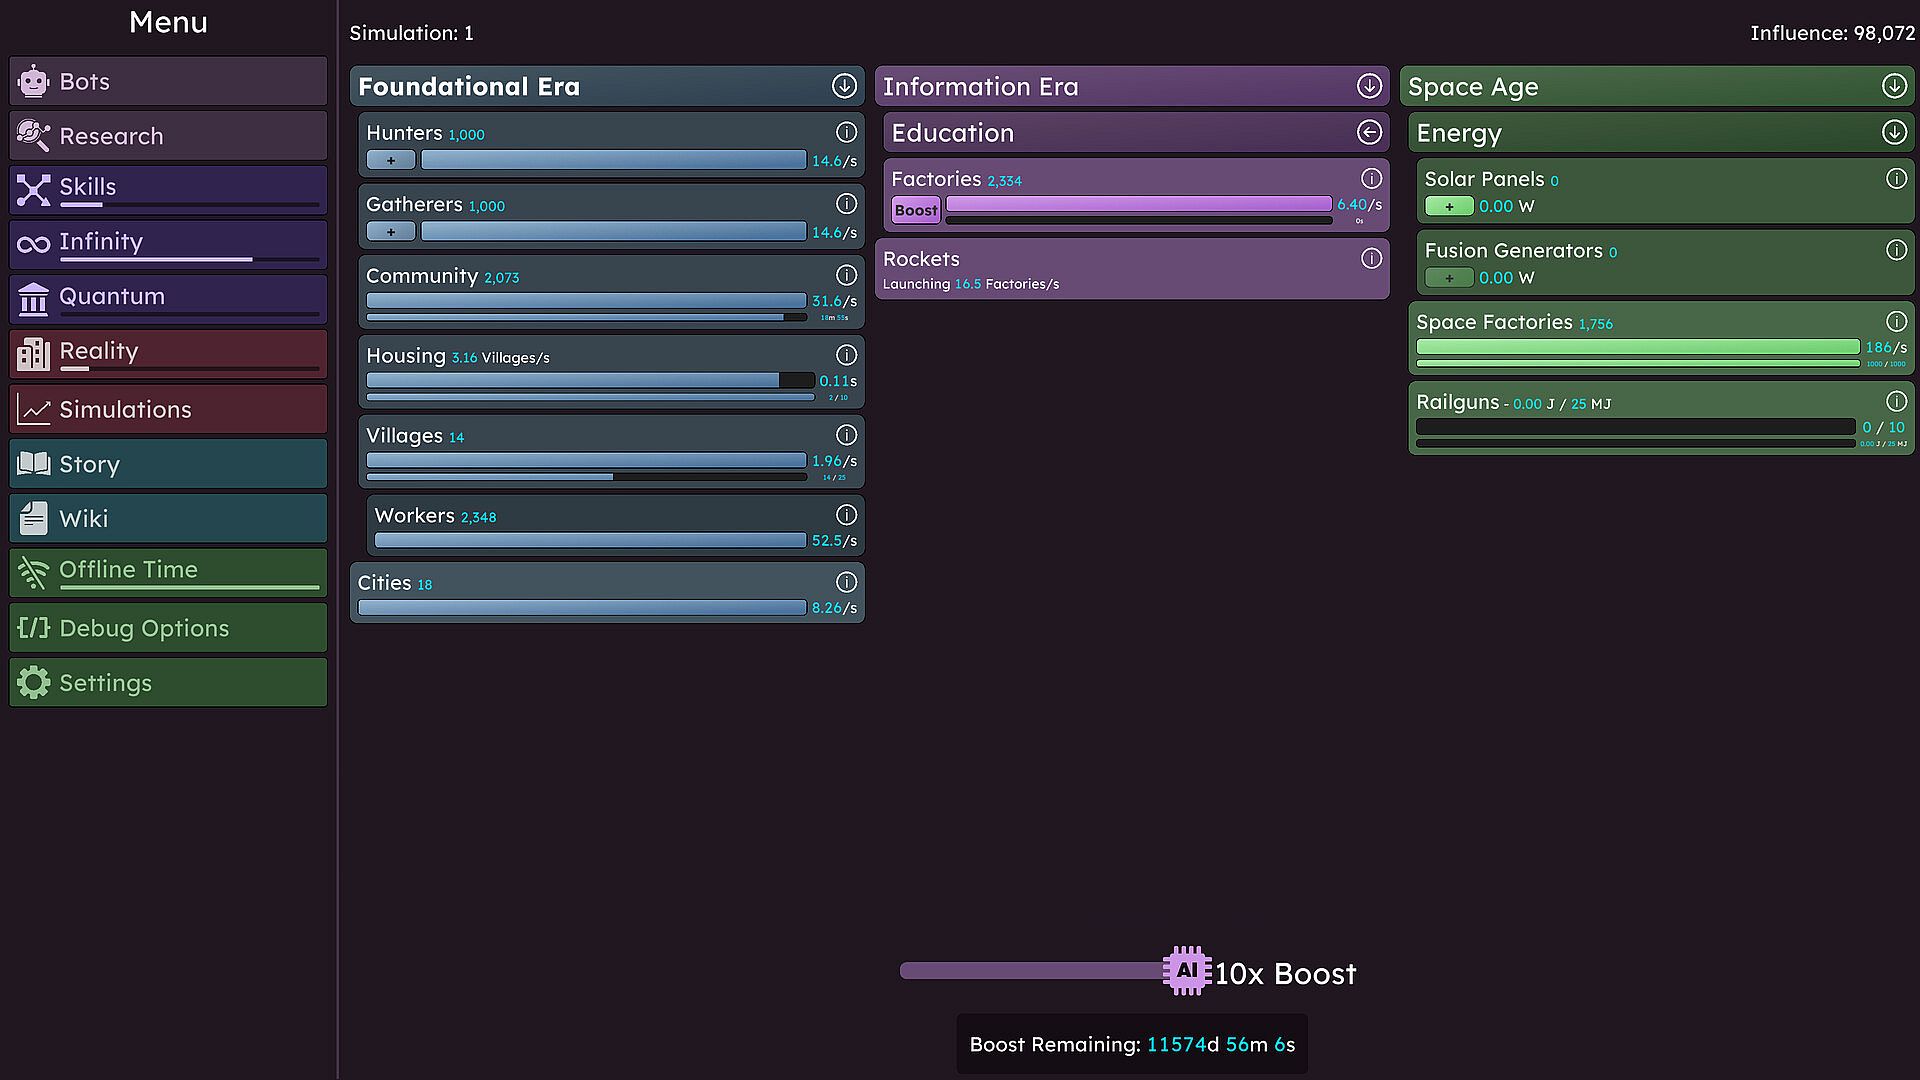Expand the Education subsection arrow
The height and width of the screenshot is (1080, 1920).
1369,132
